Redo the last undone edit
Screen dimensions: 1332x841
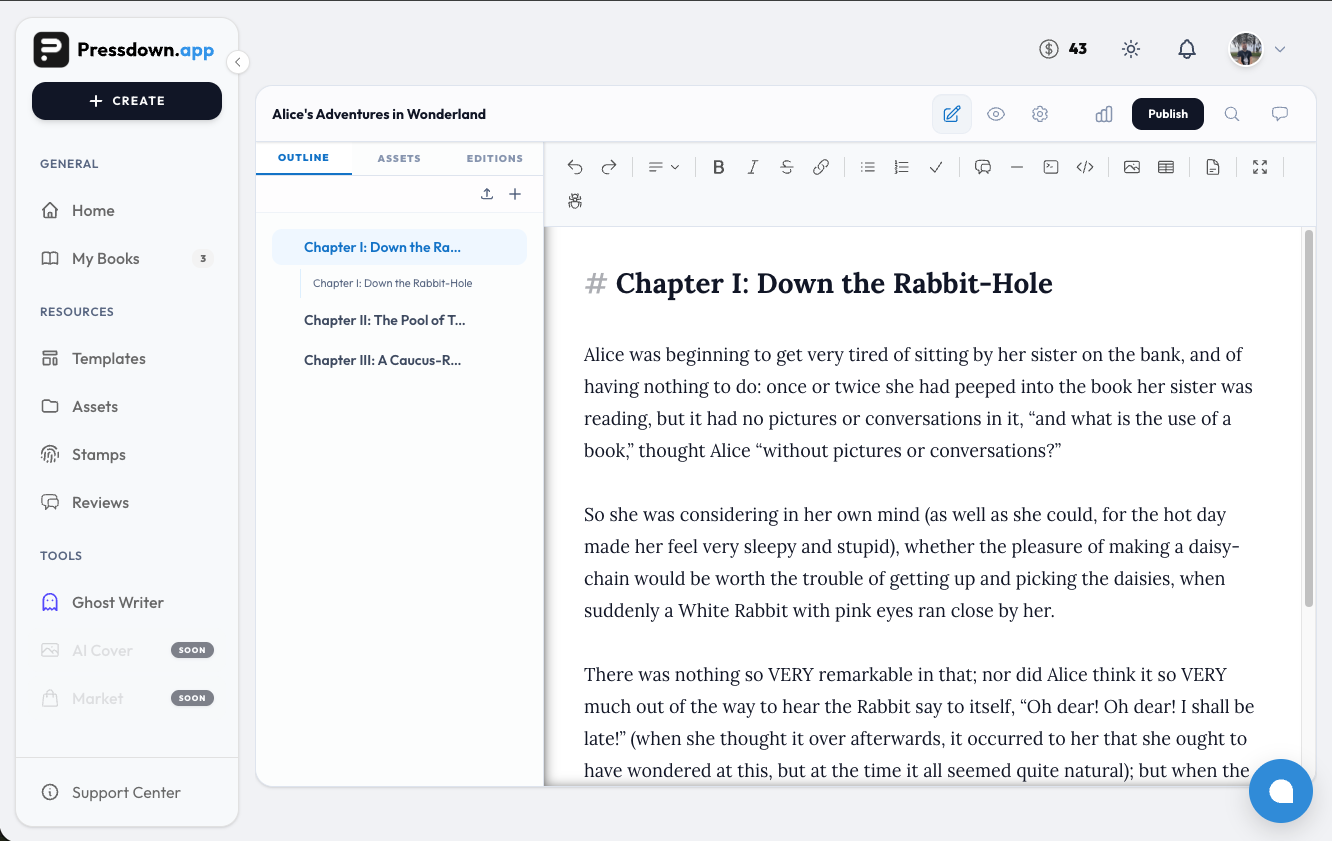(609, 167)
